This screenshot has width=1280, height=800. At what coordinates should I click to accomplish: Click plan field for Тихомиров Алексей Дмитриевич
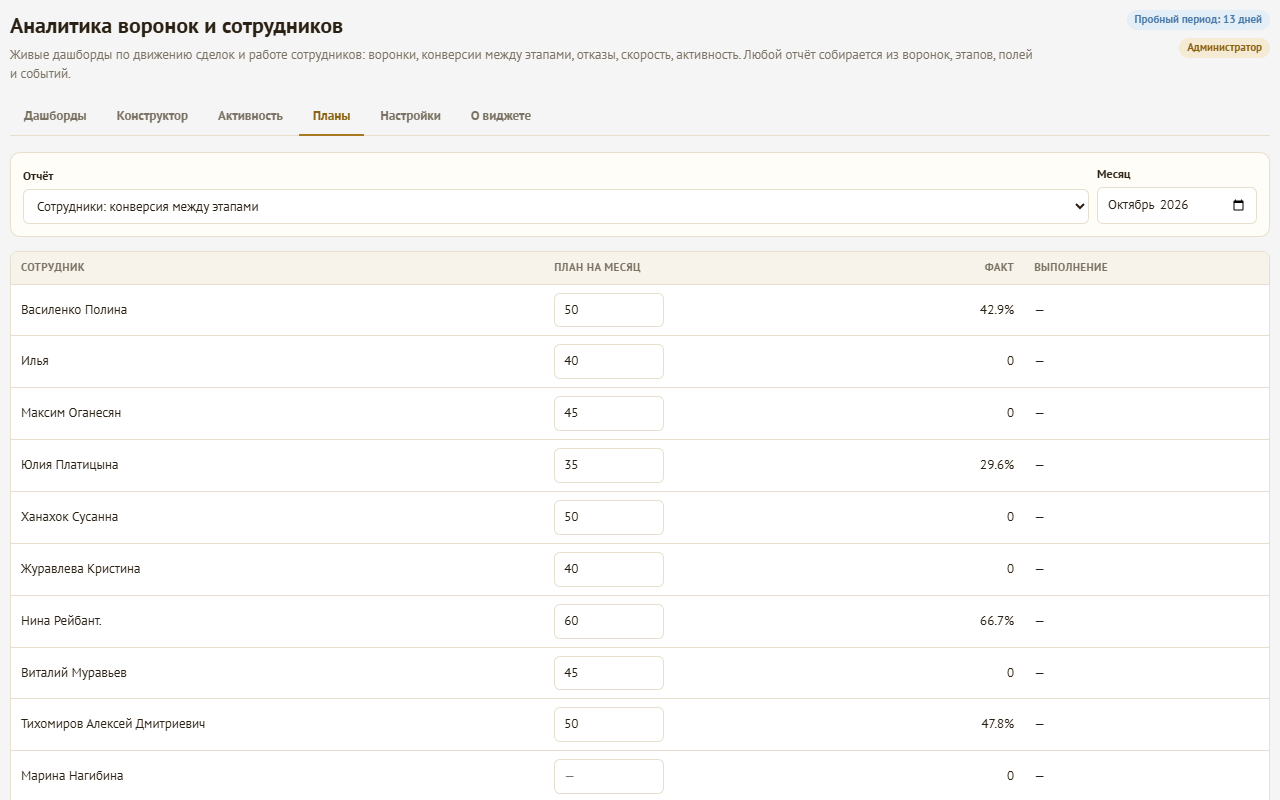tap(609, 724)
